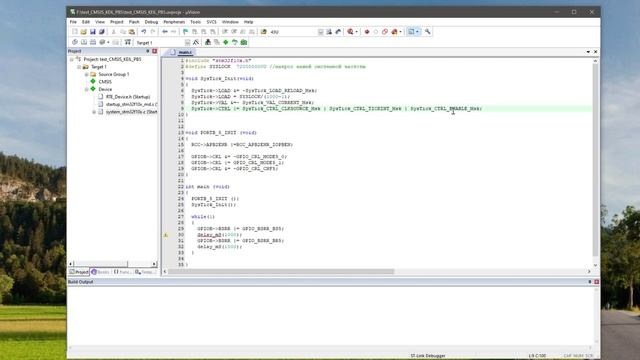The height and width of the screenshot is (360, 640).
Task: Click the editor horizontal scrollbar thumb
Action: (x=281, y=271)
